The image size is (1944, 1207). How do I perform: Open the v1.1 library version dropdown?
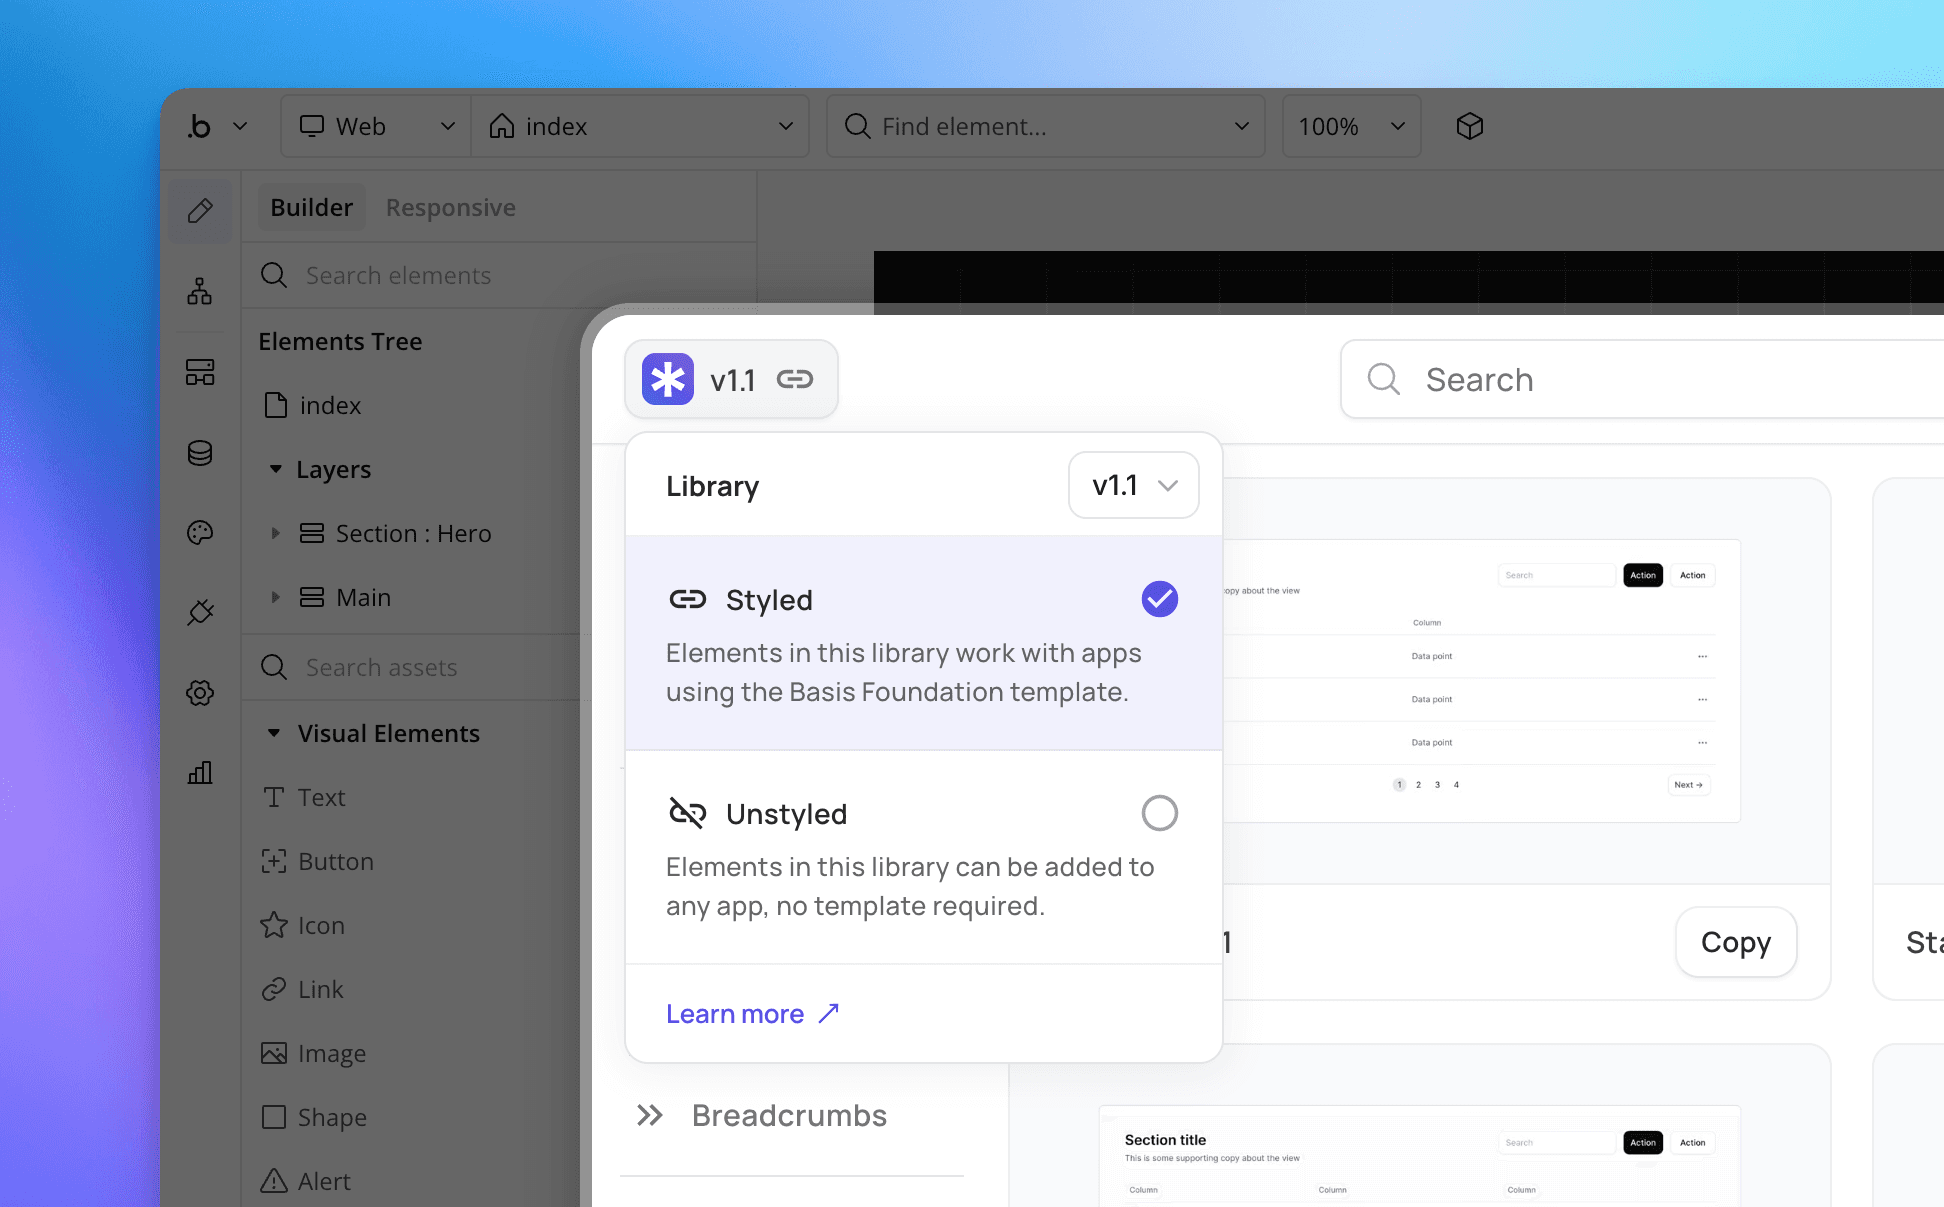click(x=1133, y=485)
